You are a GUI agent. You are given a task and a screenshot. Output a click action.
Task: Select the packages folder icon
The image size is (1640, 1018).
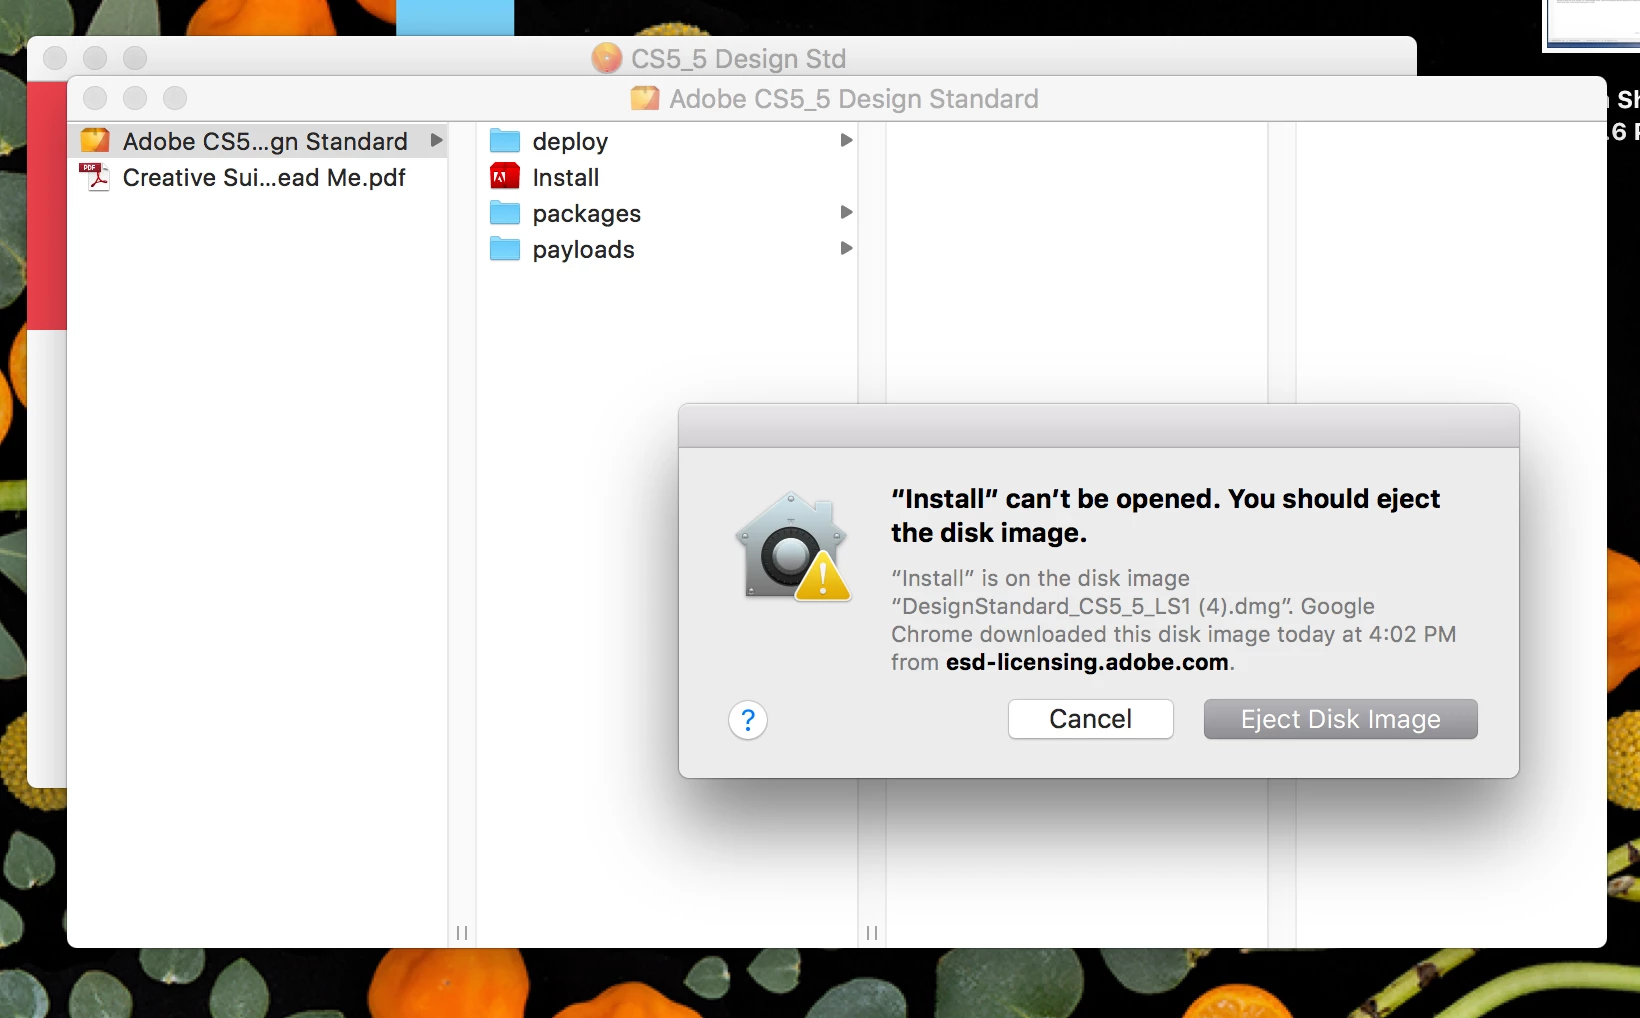[x=505, y=213]
